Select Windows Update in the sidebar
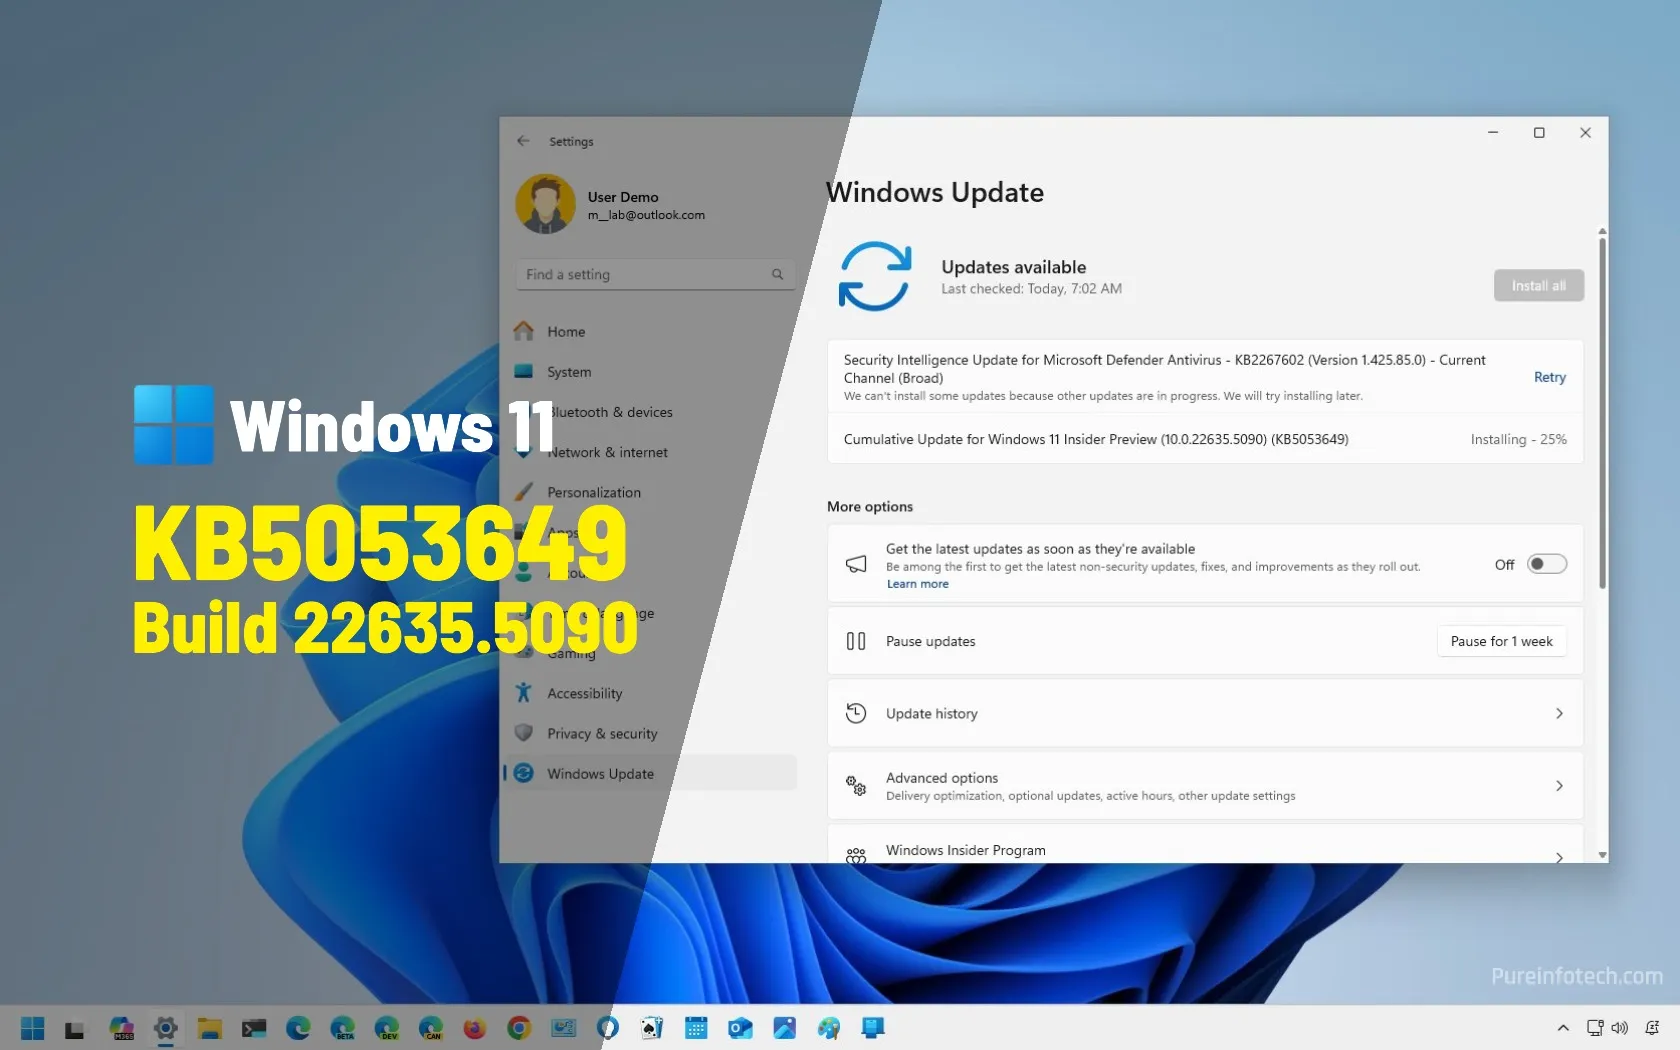The width and height of the screenshot is (1680, 1050). click(600, 773)
